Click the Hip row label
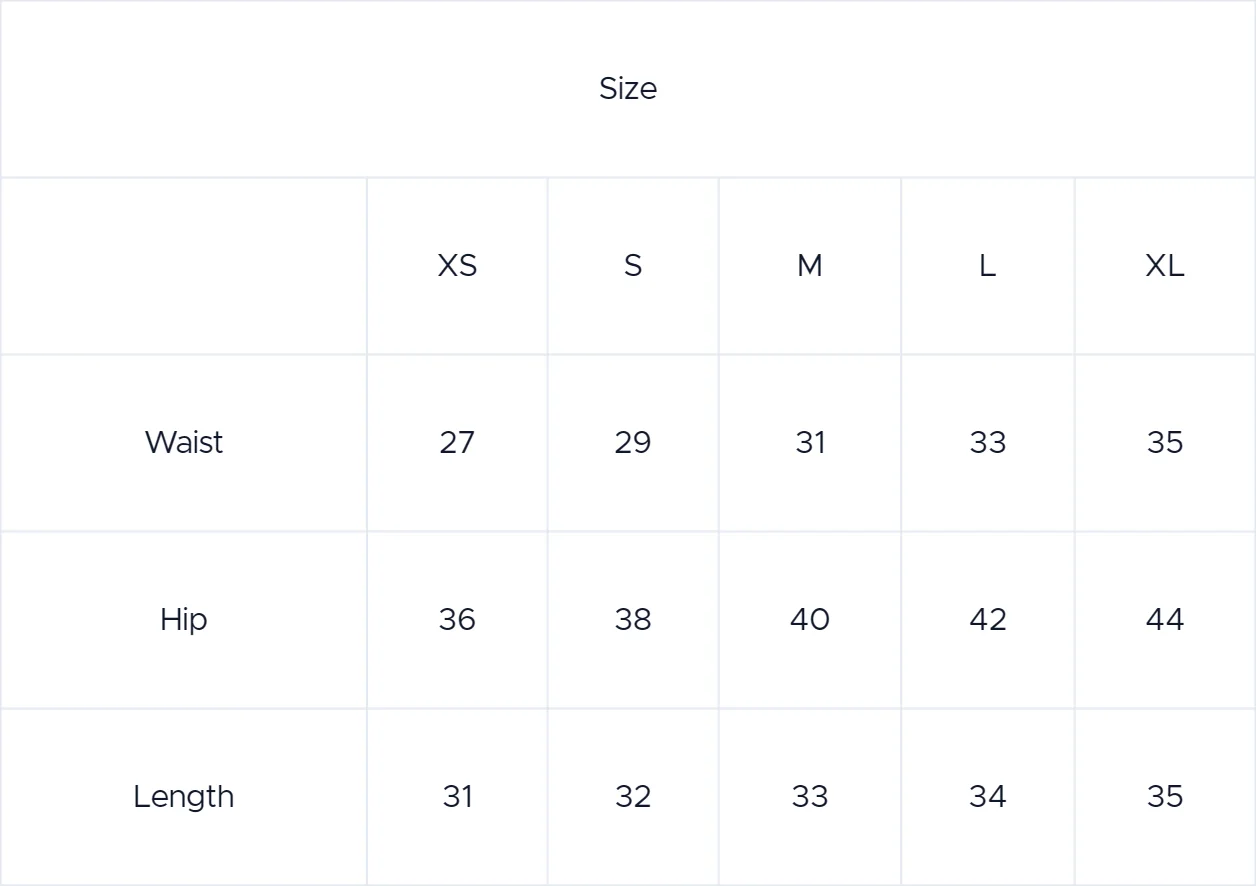Image resolution: width=1256 pixels, height=886 pixels. [x=184, y=620]
